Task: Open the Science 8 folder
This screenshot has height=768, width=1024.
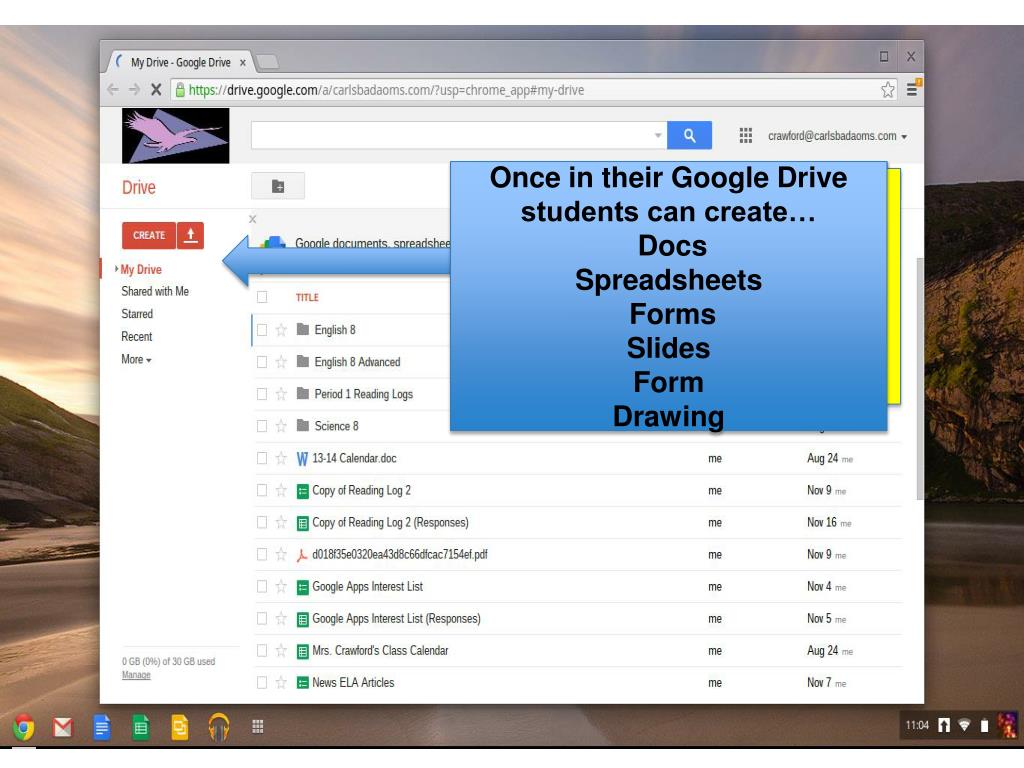Action: (x=336, y=426)
